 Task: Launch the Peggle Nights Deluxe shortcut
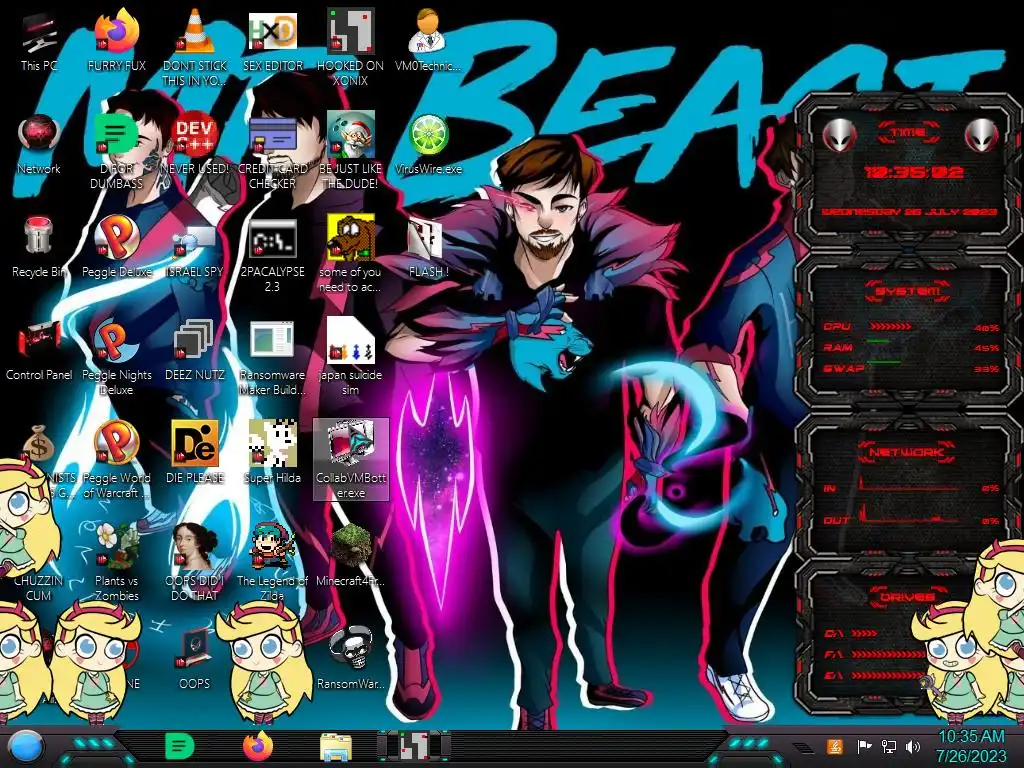(117, 358)
